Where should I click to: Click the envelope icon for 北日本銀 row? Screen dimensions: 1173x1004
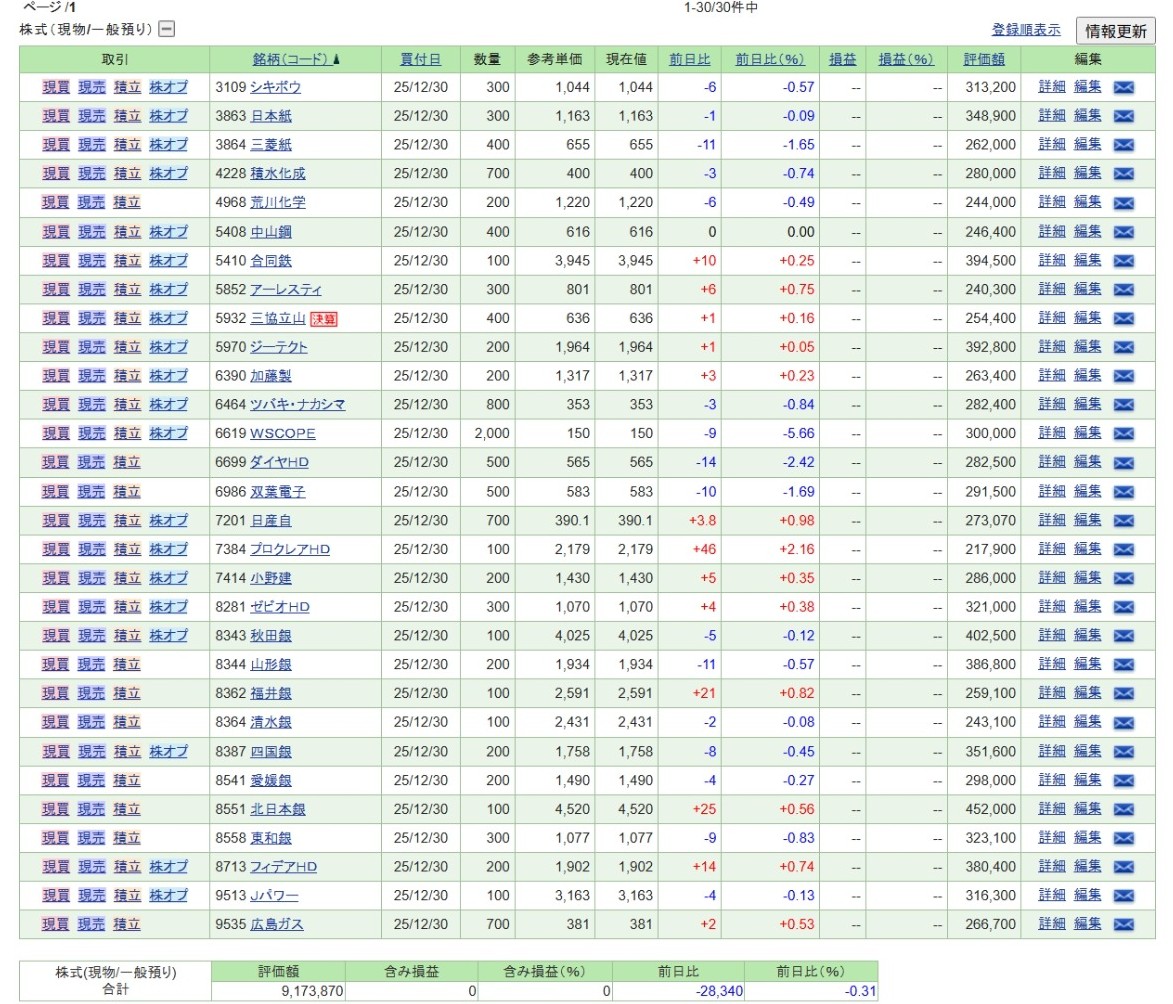coord(1123,809)
